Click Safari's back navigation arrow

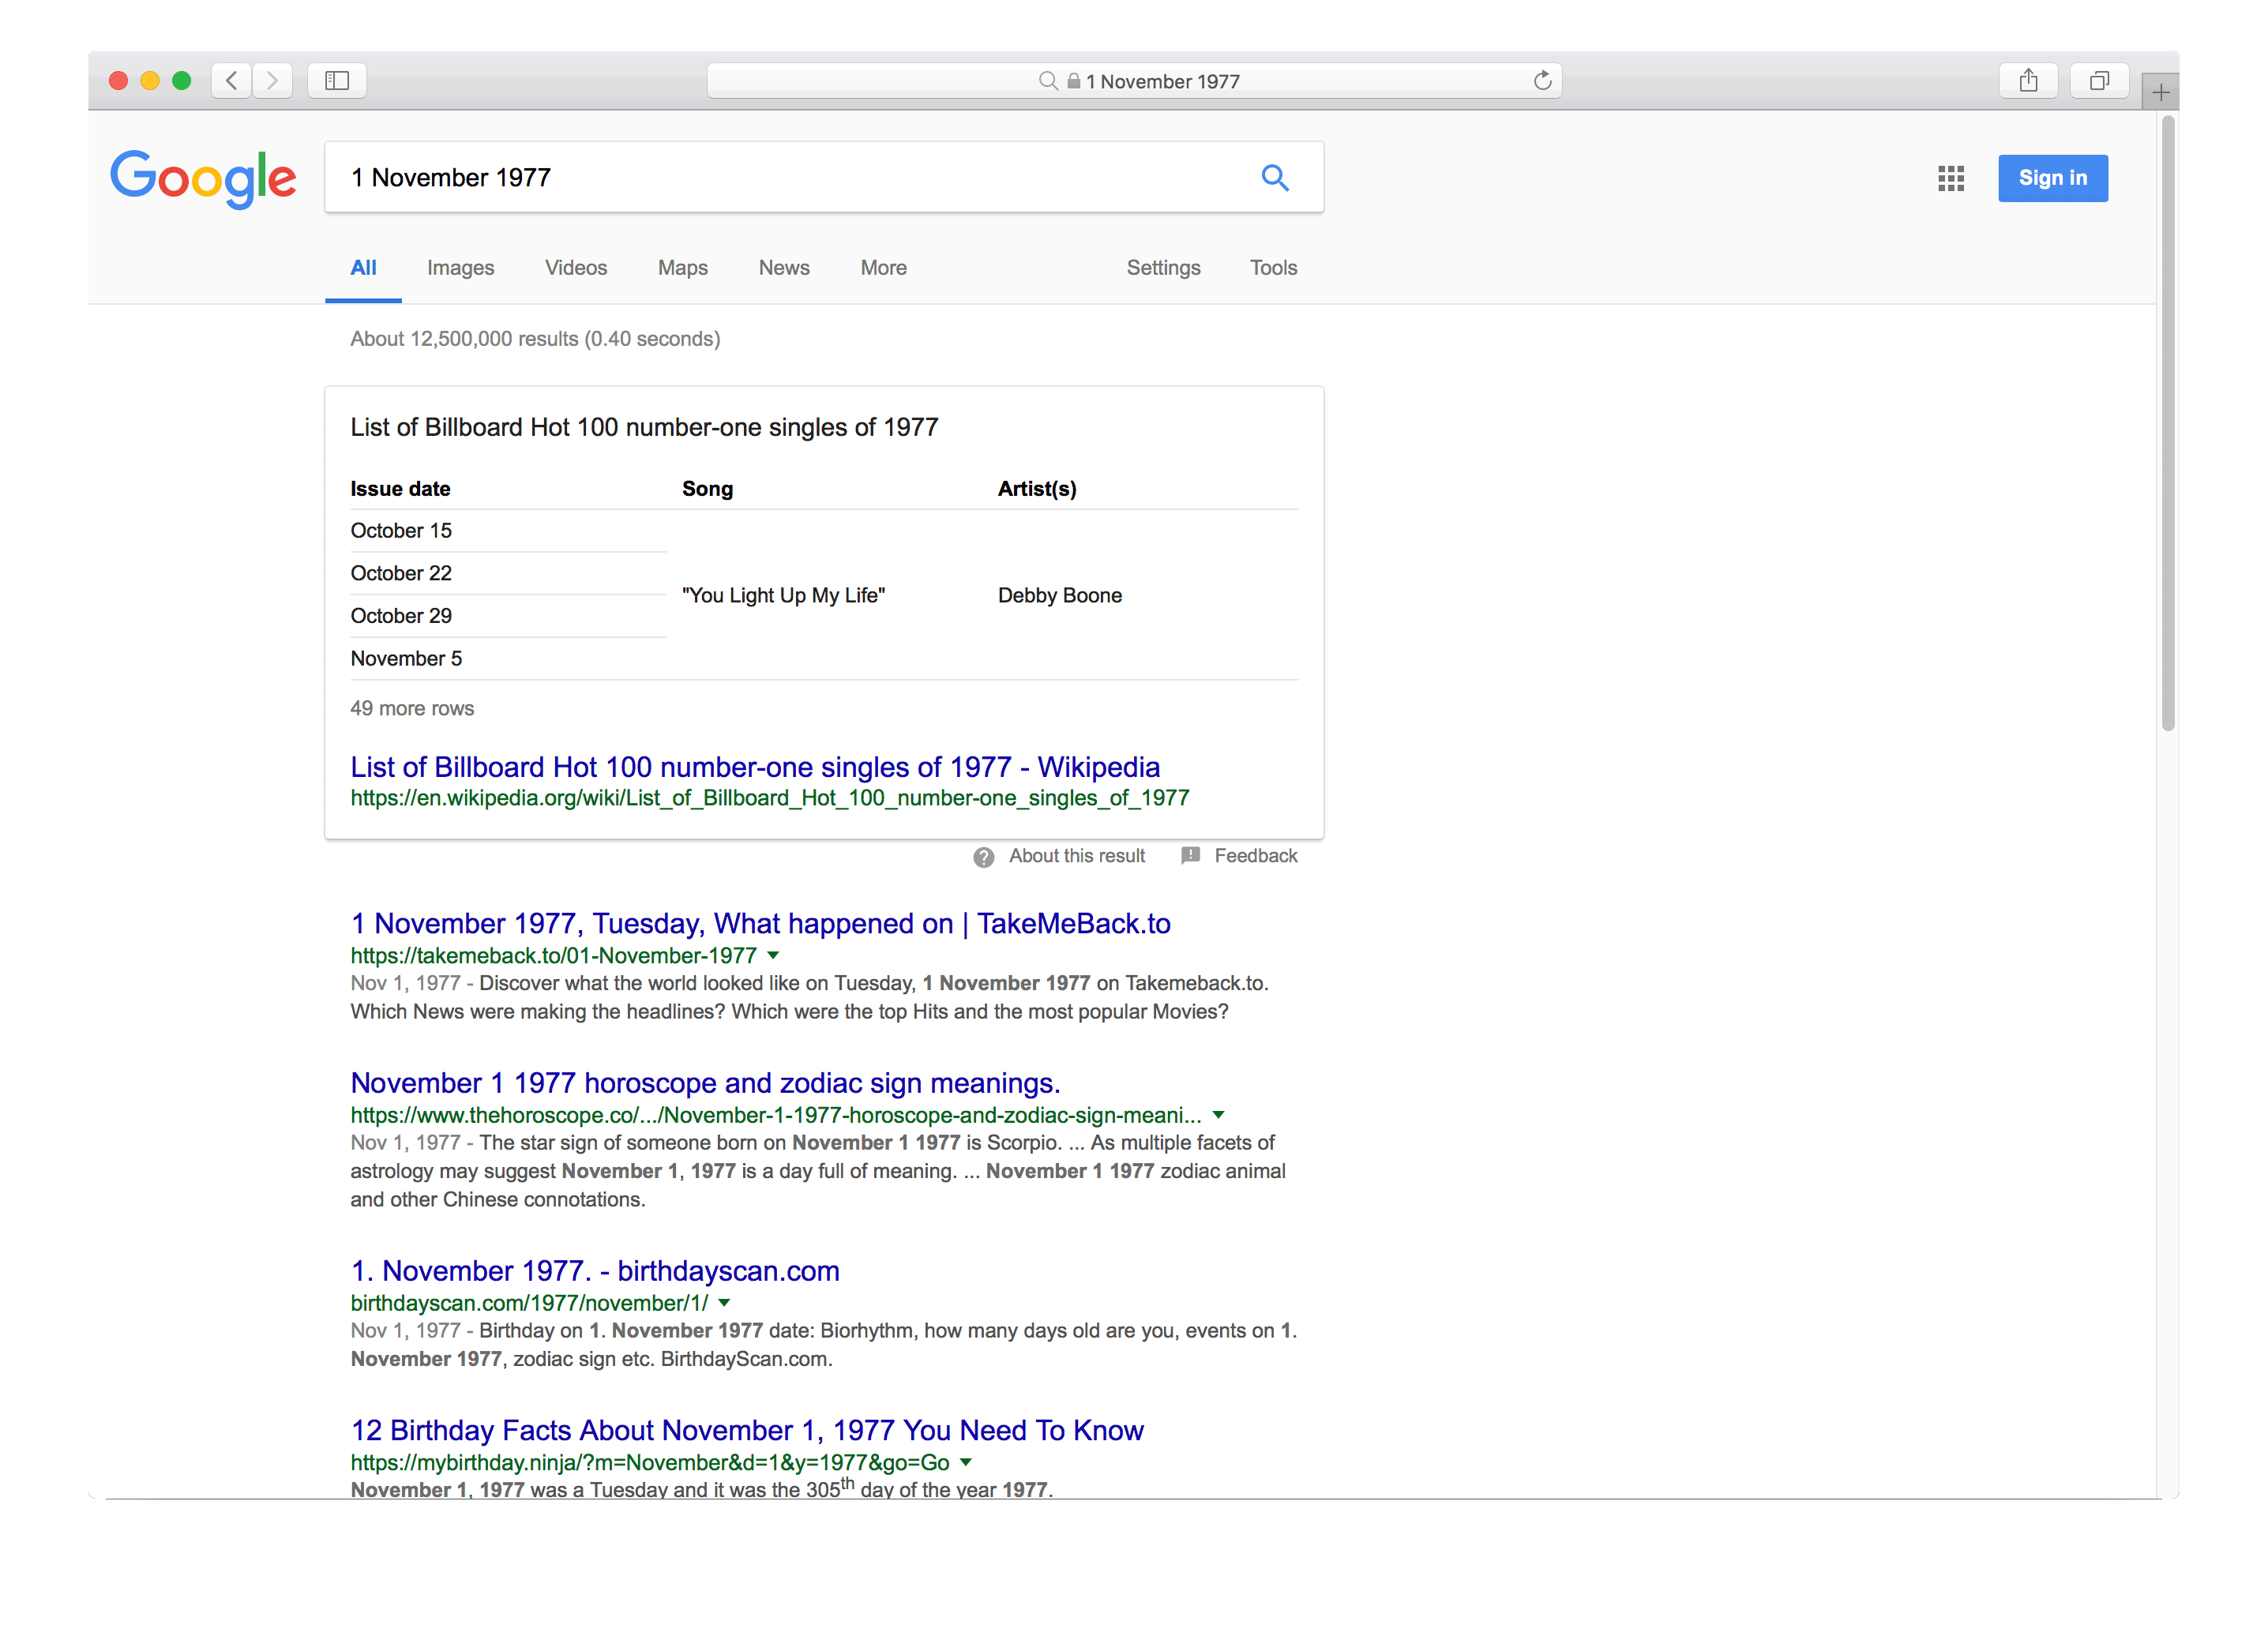232,80
